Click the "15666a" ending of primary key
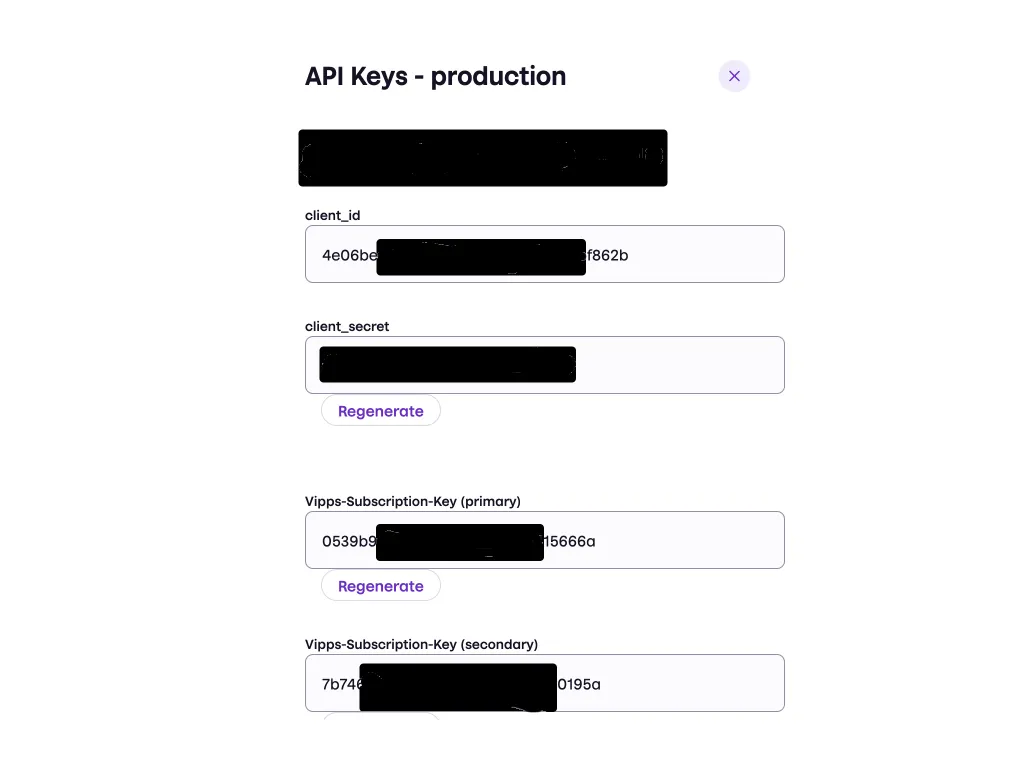Image resolution: width=1024 pixels, height=768 pixels. click(570, 541)
